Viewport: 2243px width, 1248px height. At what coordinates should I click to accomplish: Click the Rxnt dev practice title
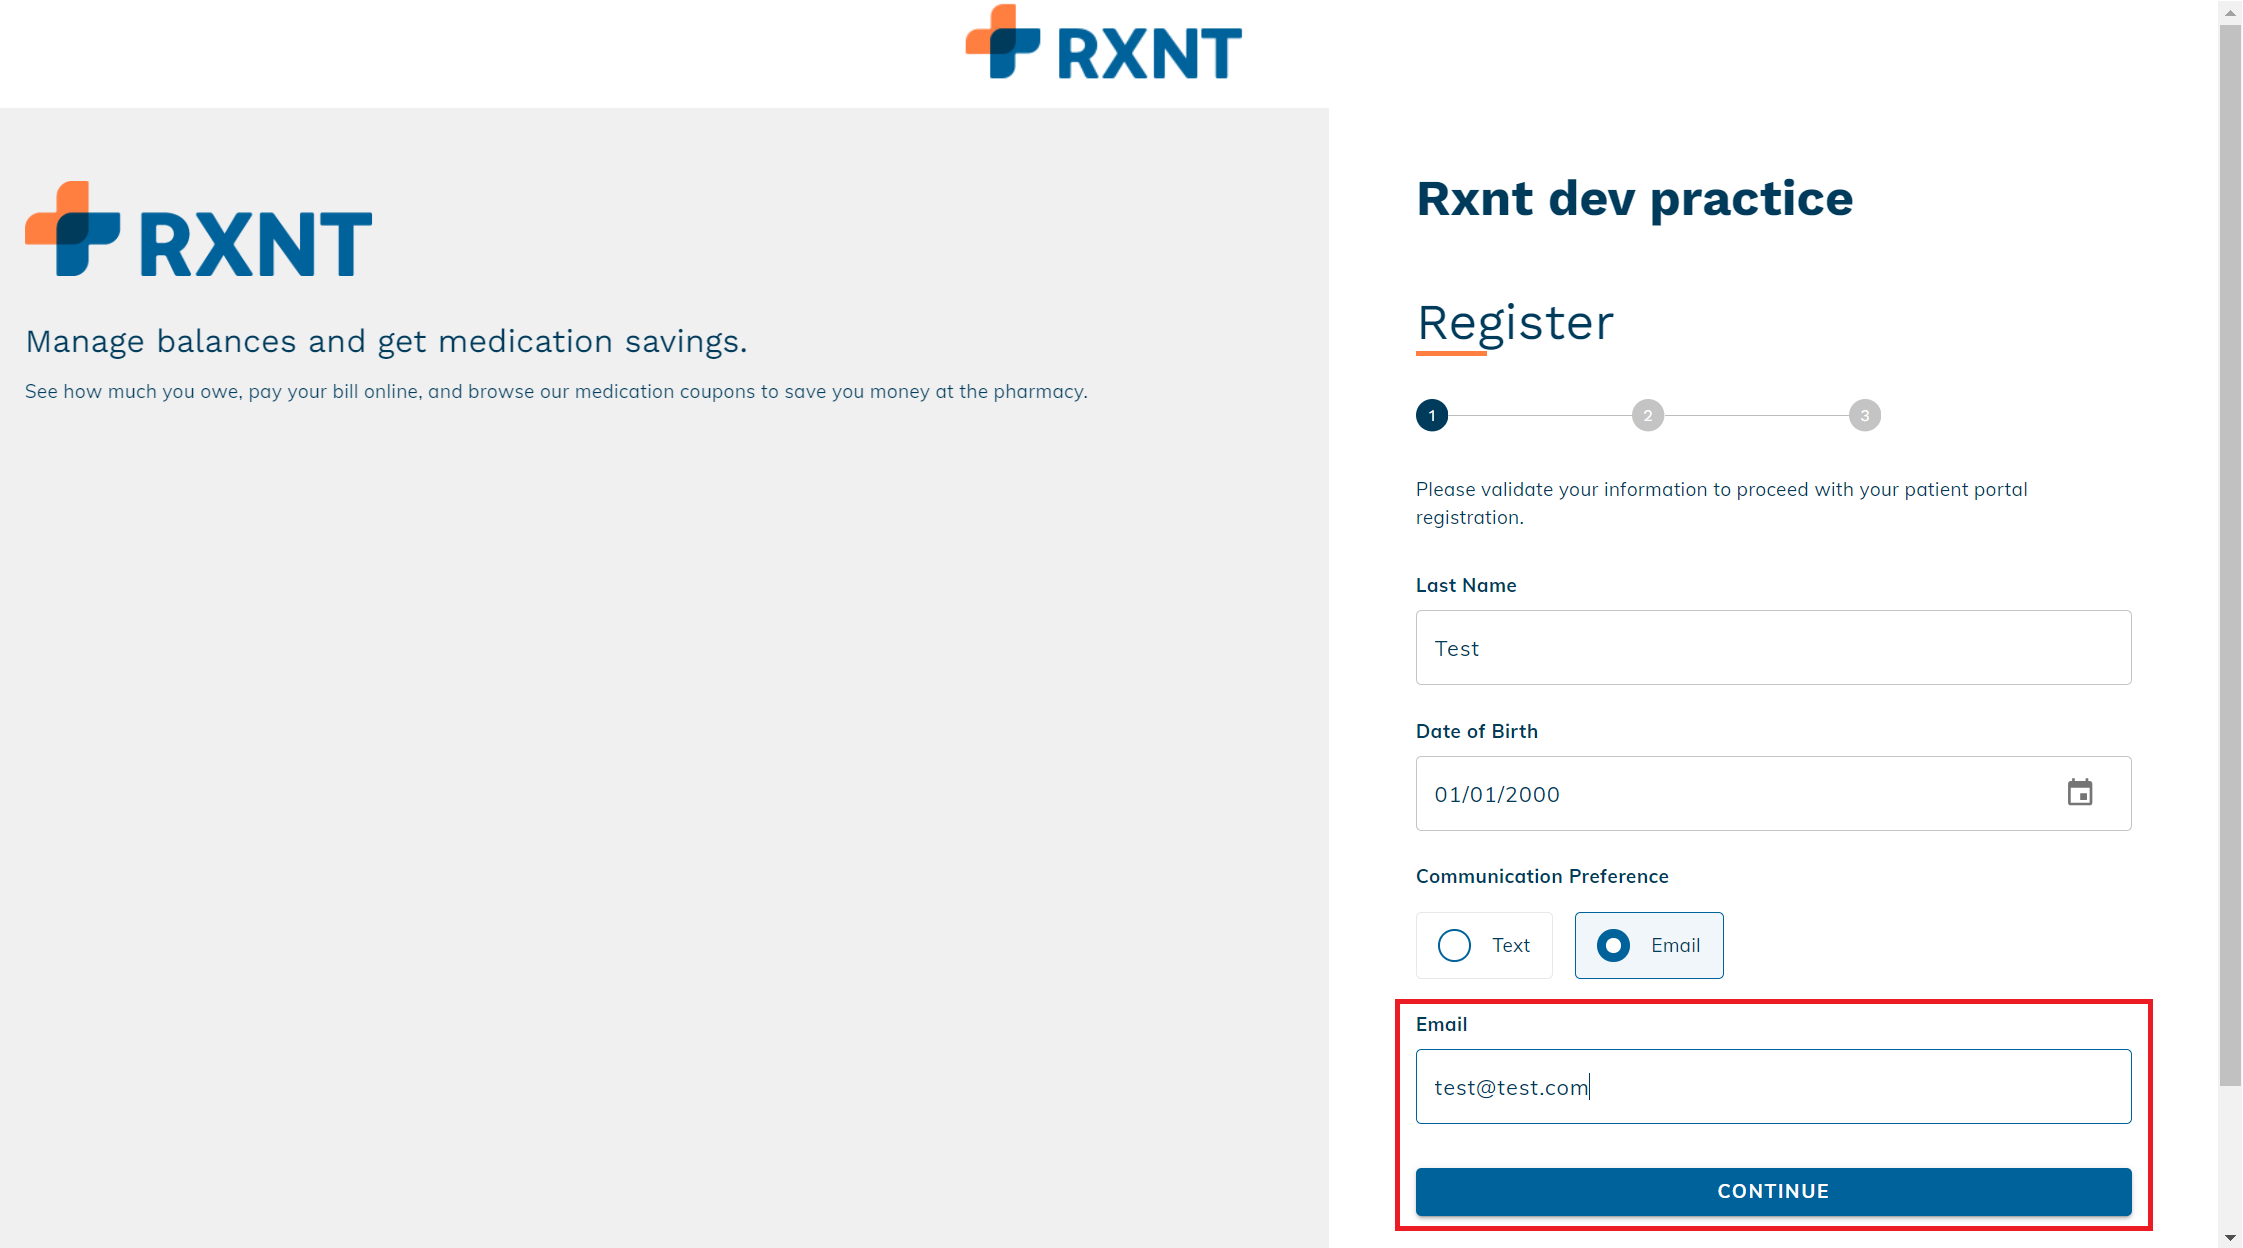(x=1634, y=198)
